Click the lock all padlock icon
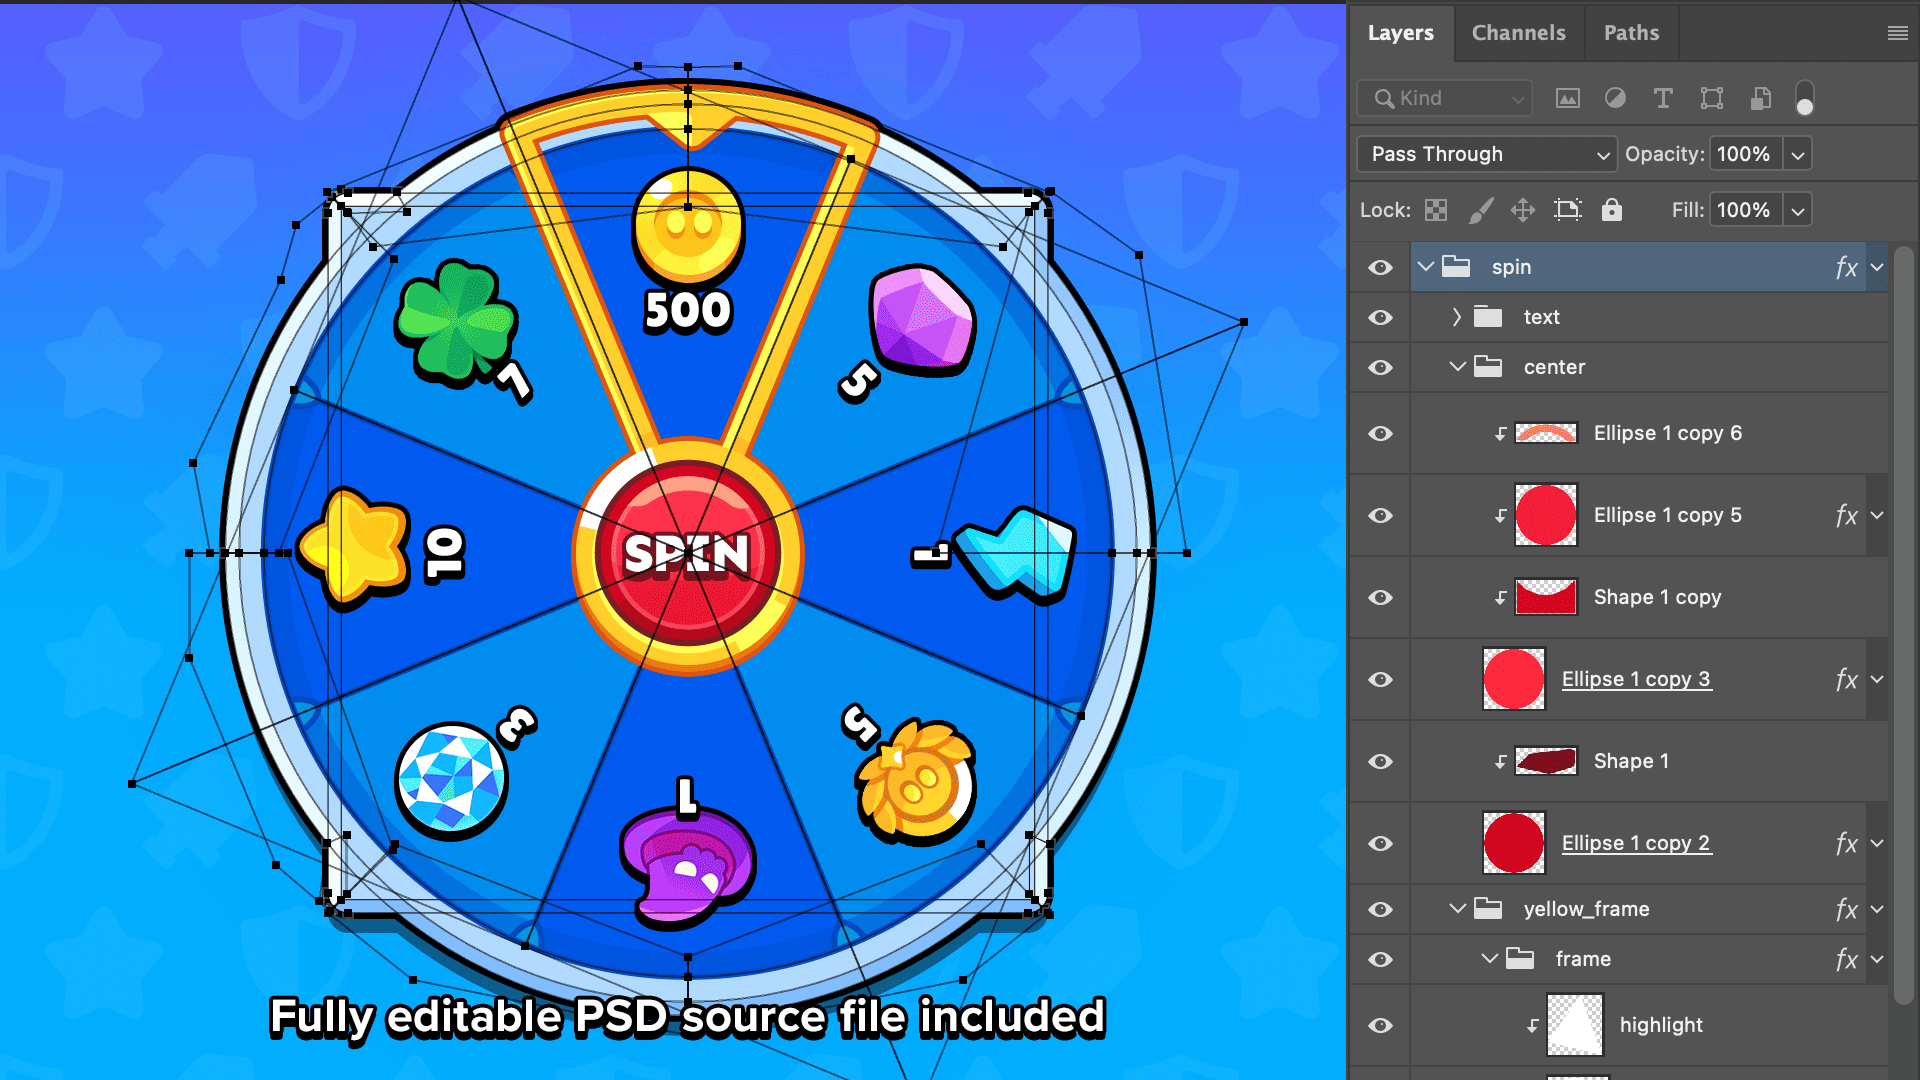Viewport: 1920px width, 1080px height. point(1611,210)
